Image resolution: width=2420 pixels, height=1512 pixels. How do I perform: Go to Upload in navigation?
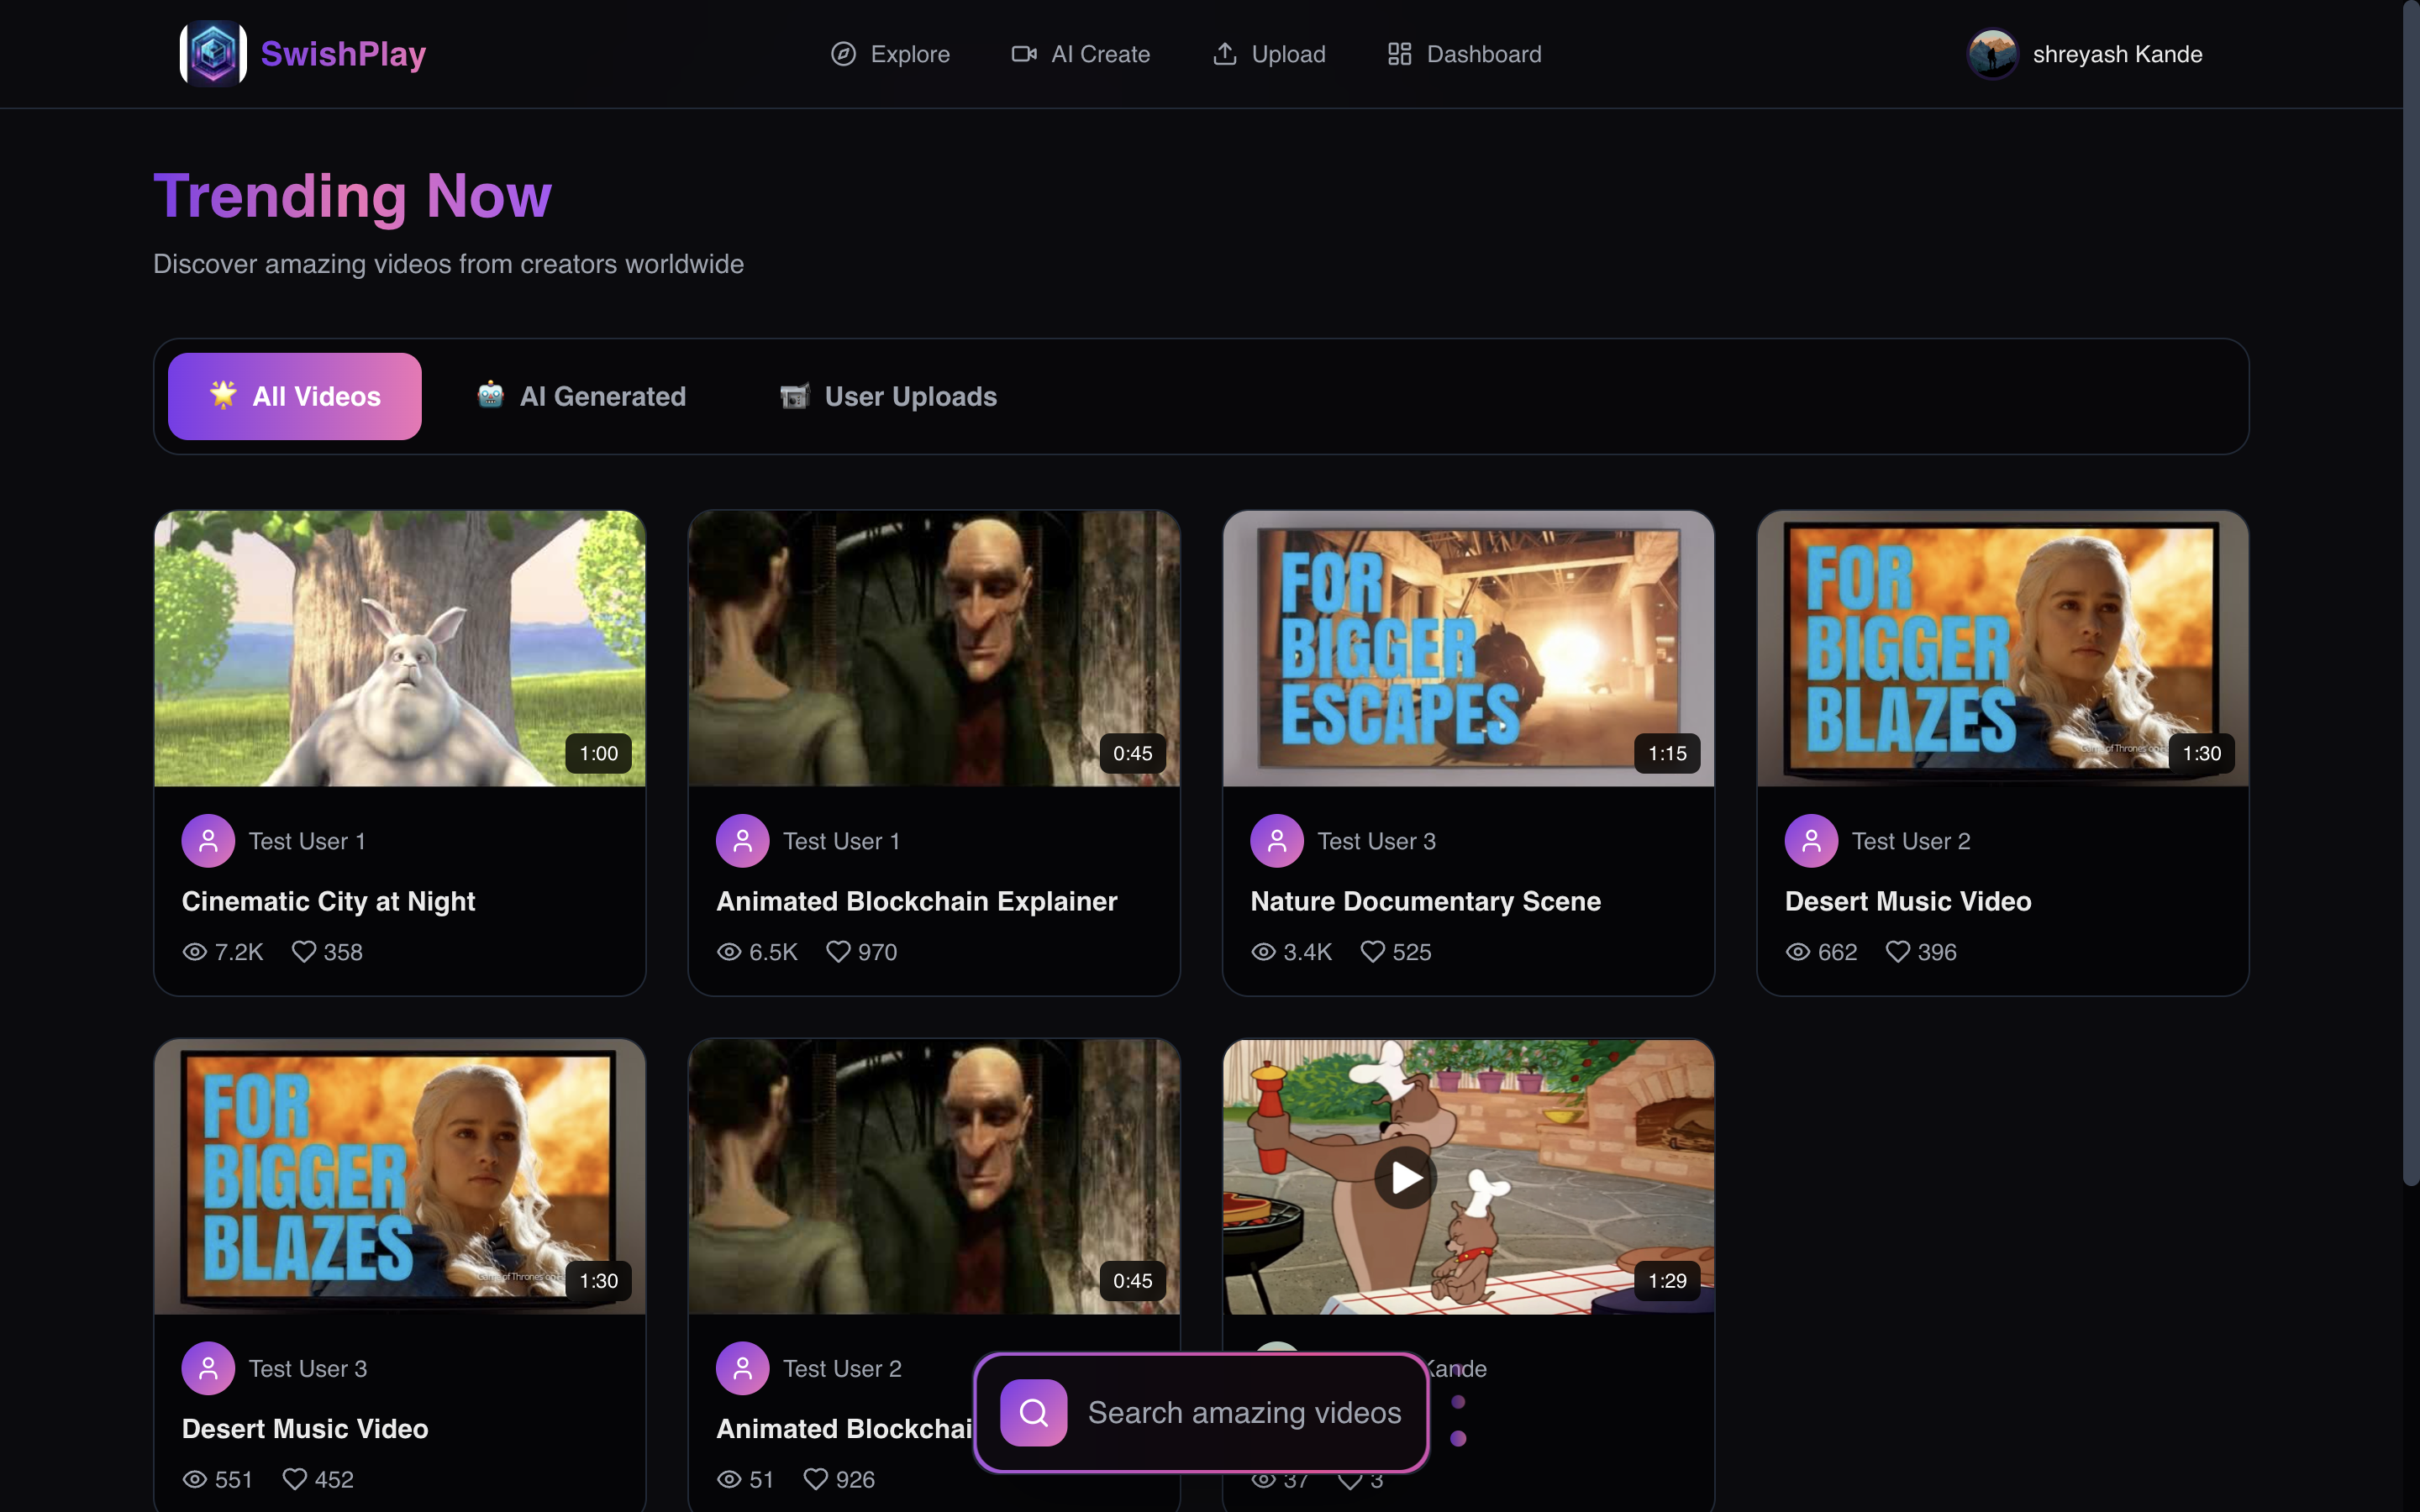[1269, 54]
